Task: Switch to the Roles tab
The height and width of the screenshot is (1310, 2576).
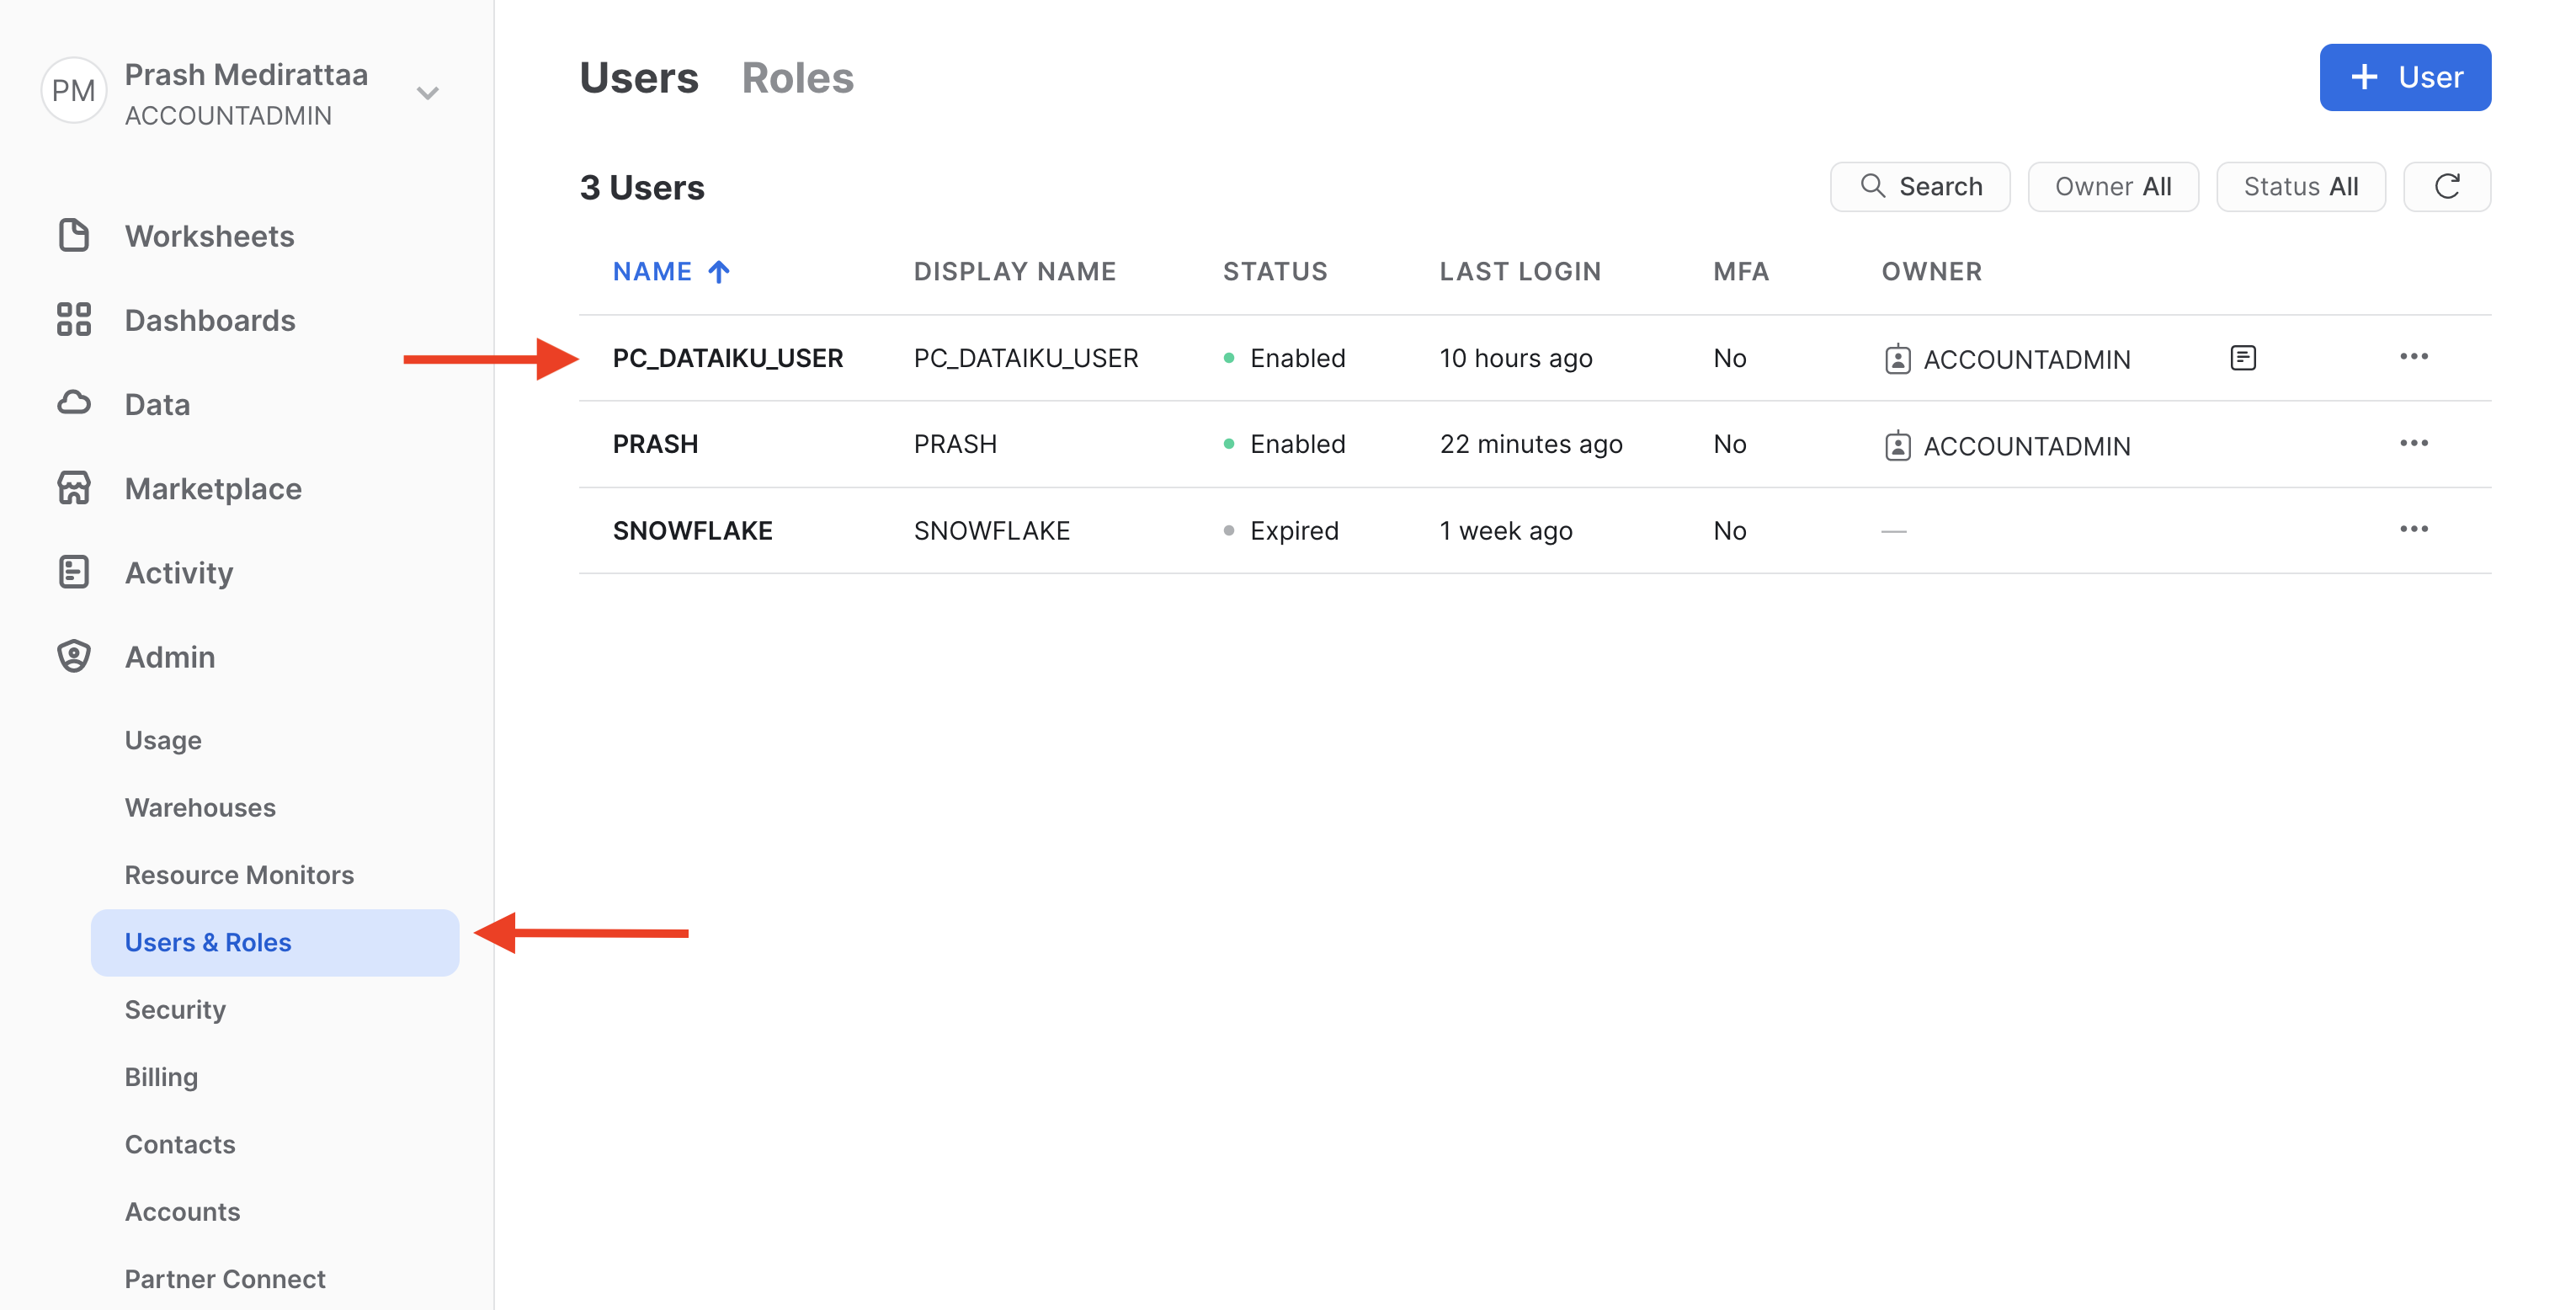Action: click(797, 78)
